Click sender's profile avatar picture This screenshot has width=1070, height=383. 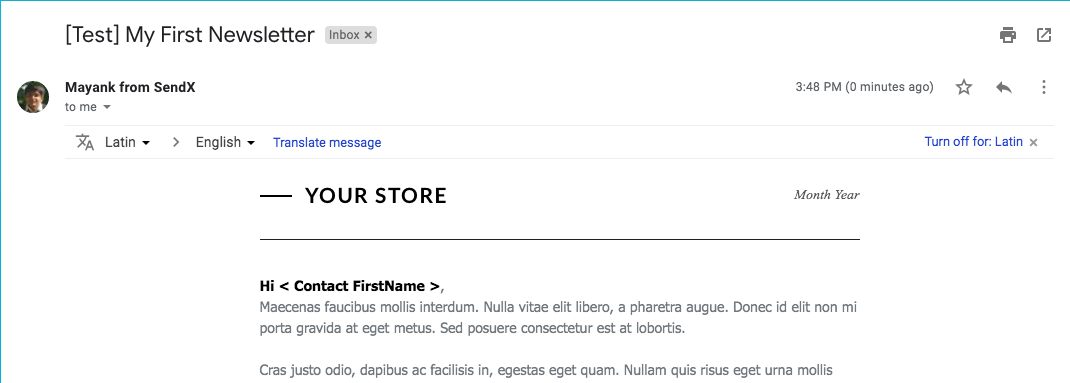pyautogui.click(x=33, y=97)
